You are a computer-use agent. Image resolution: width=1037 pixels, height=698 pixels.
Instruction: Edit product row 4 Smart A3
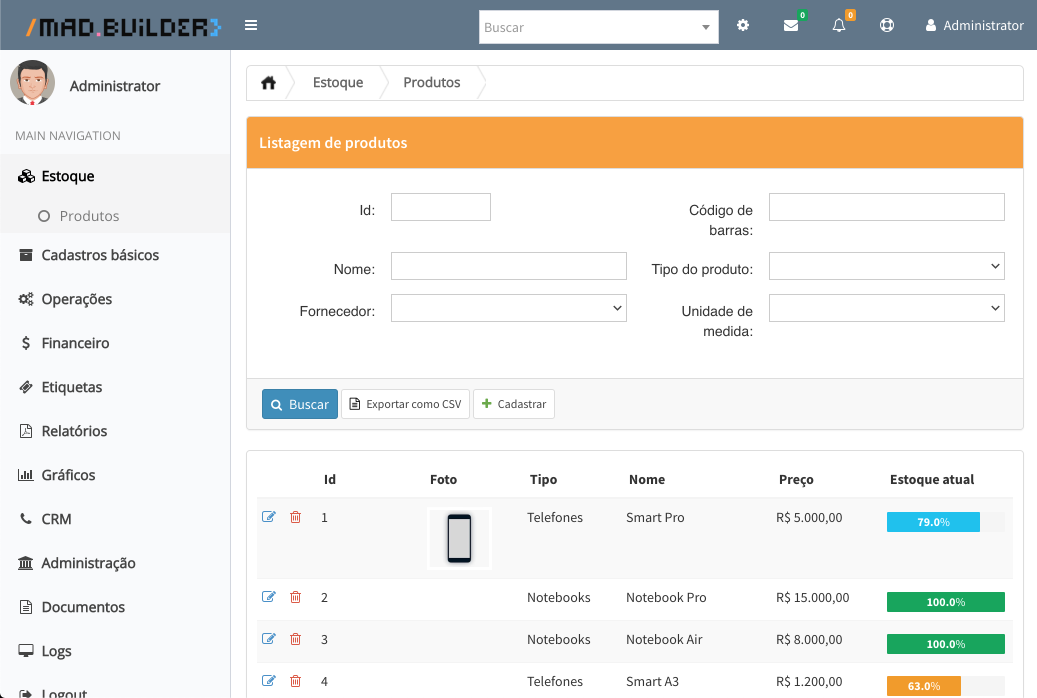(269, 681)
